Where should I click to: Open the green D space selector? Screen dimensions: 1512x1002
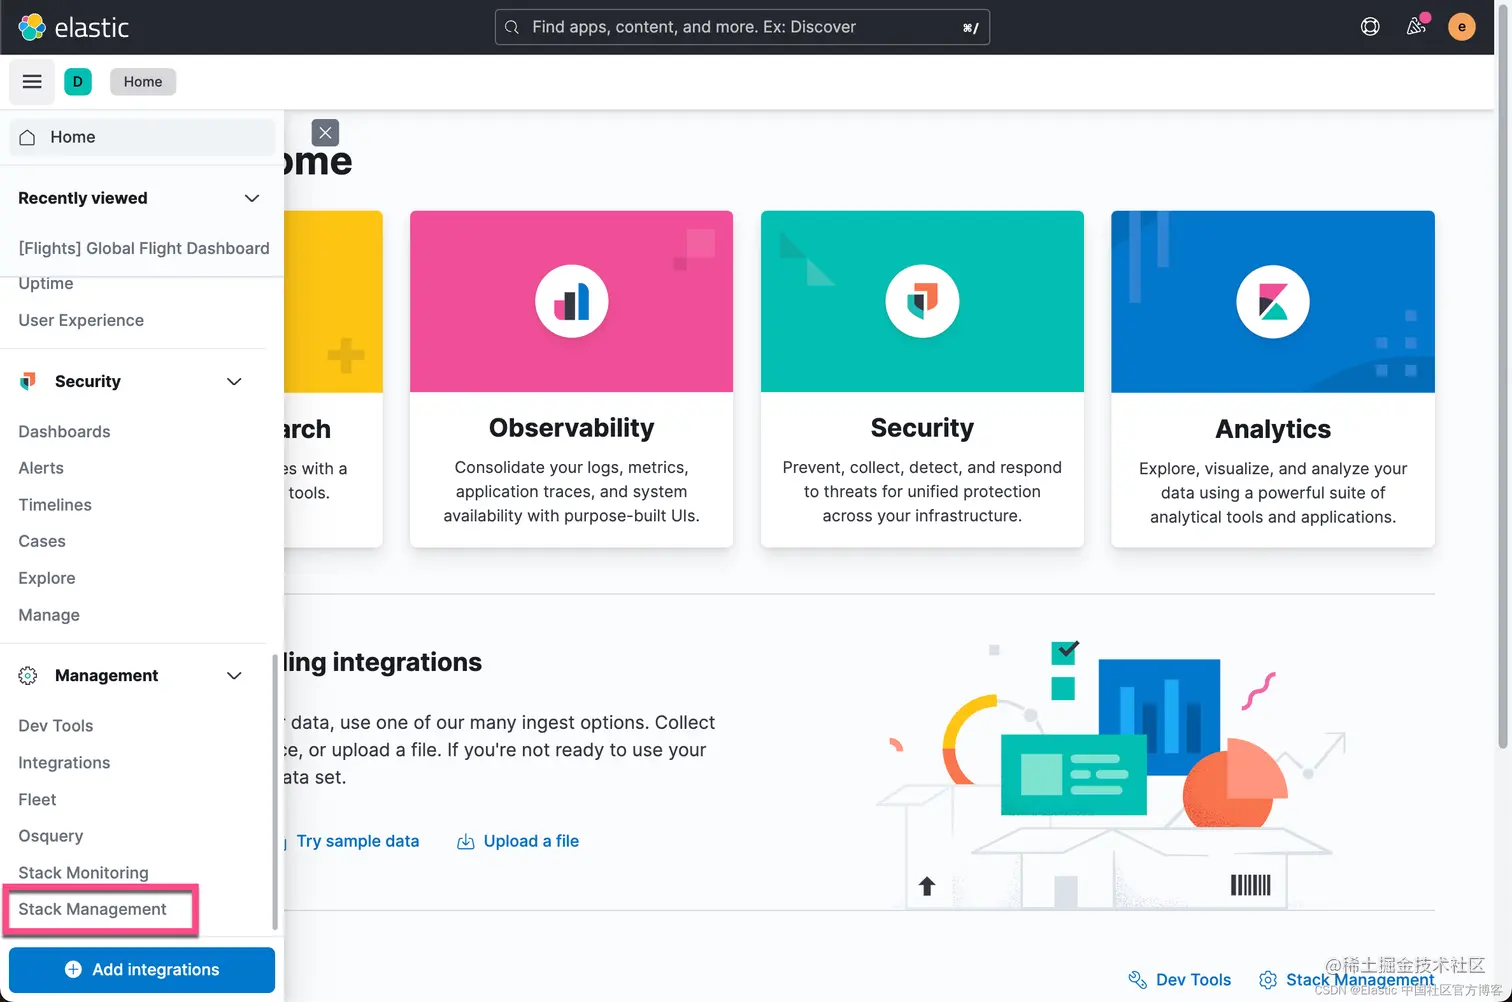click(78, 82)
